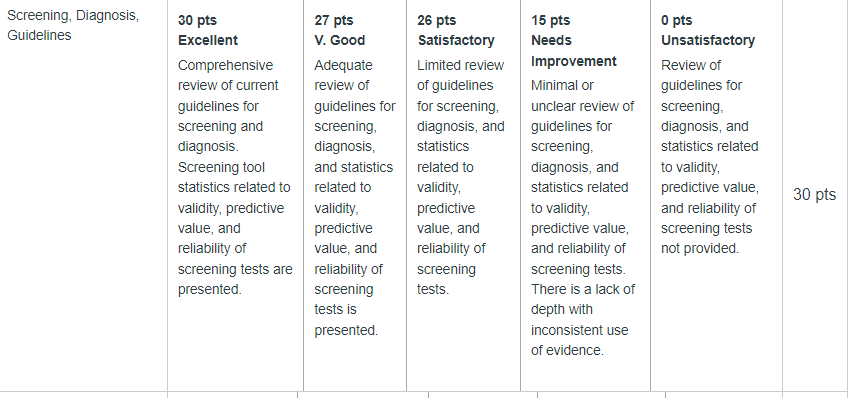
Task: Click the 'Needs Improvement' label text
Action: tap(574, 51)
